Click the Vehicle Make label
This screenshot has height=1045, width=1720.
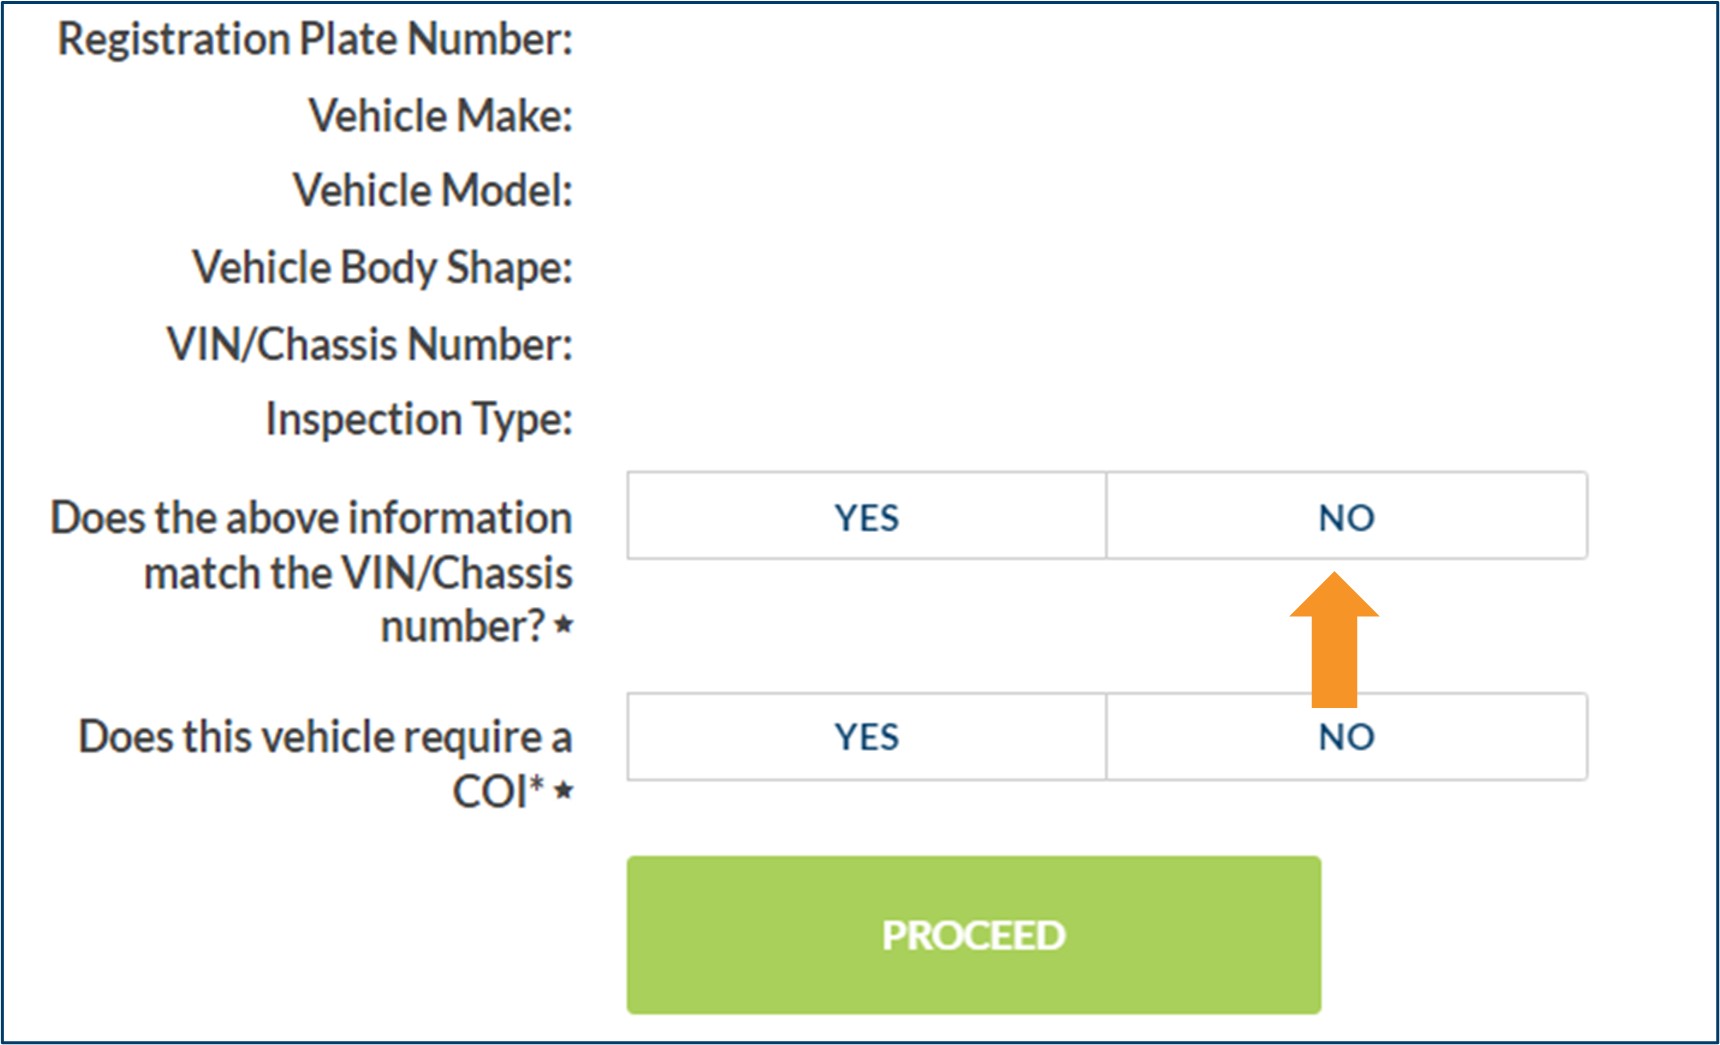440,115
